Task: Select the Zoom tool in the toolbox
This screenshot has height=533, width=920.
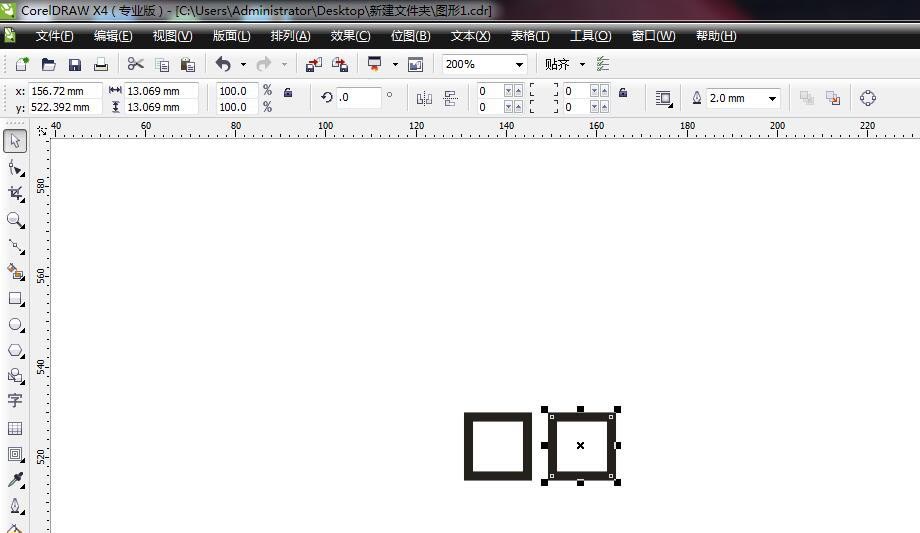Action: point(15,220)
